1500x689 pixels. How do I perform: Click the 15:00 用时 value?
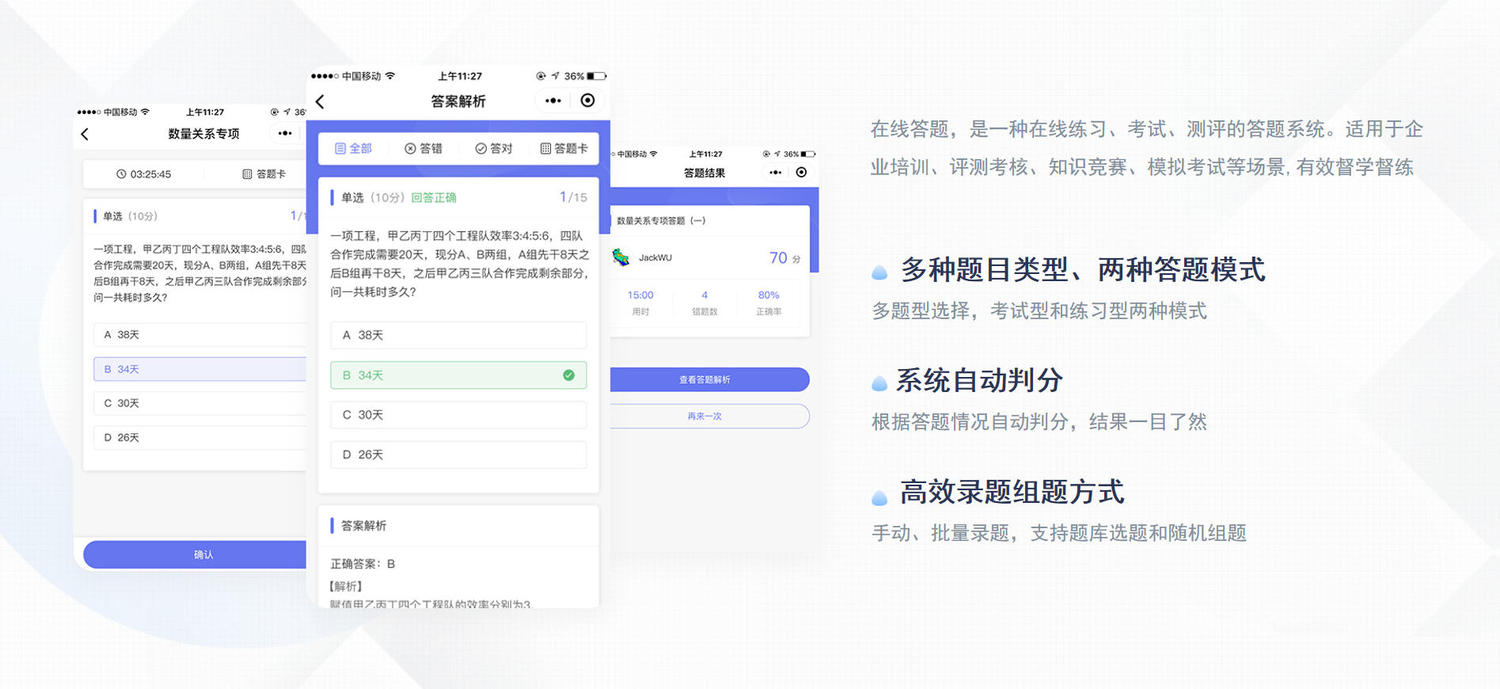pyautogui.click(x=641, y=295)
